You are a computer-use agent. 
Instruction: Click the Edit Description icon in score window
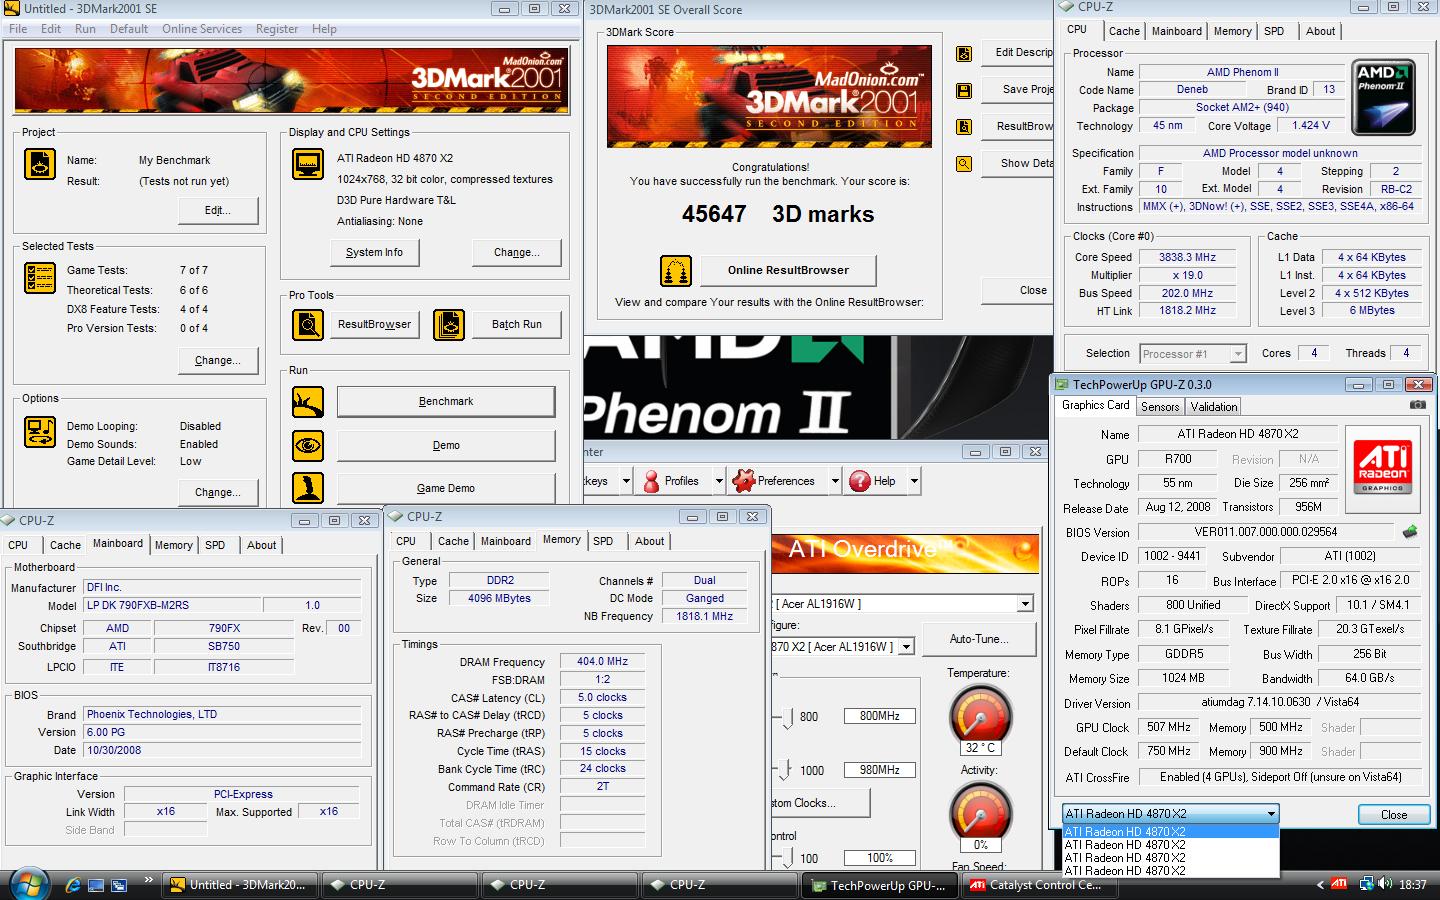964,54
